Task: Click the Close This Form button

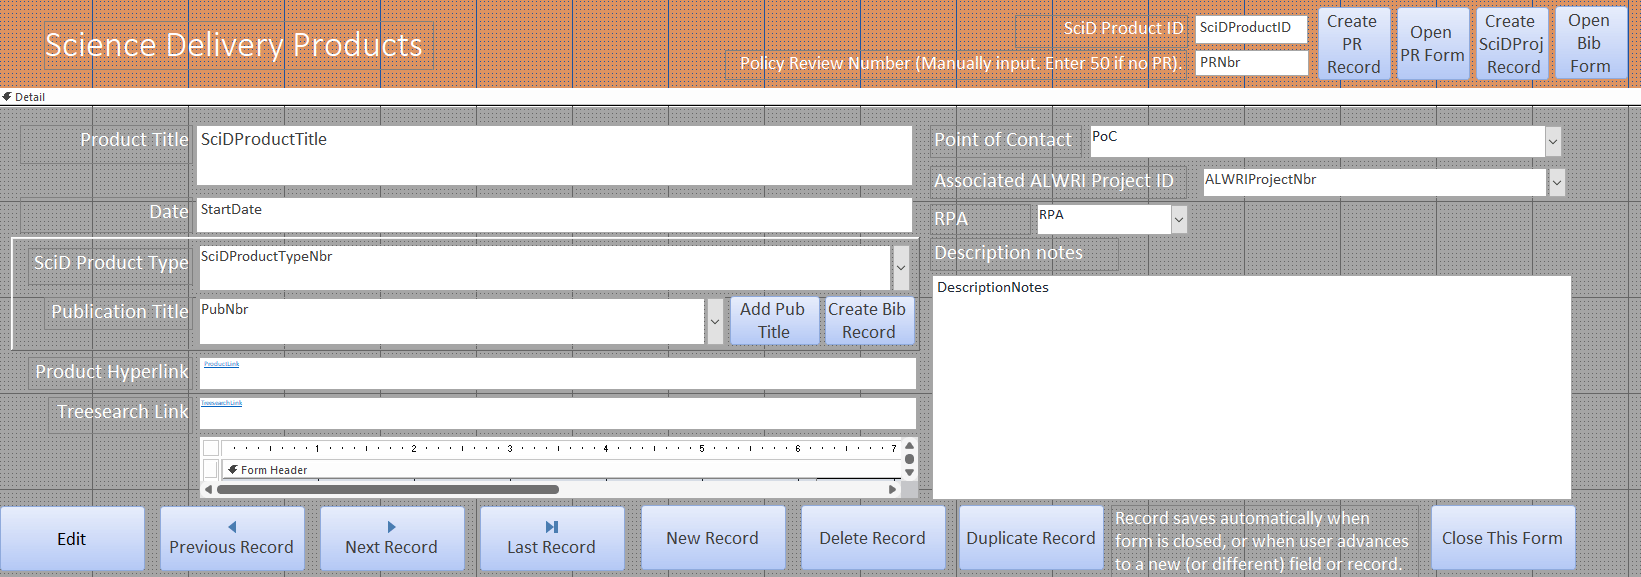Action: click(1503, 538)
